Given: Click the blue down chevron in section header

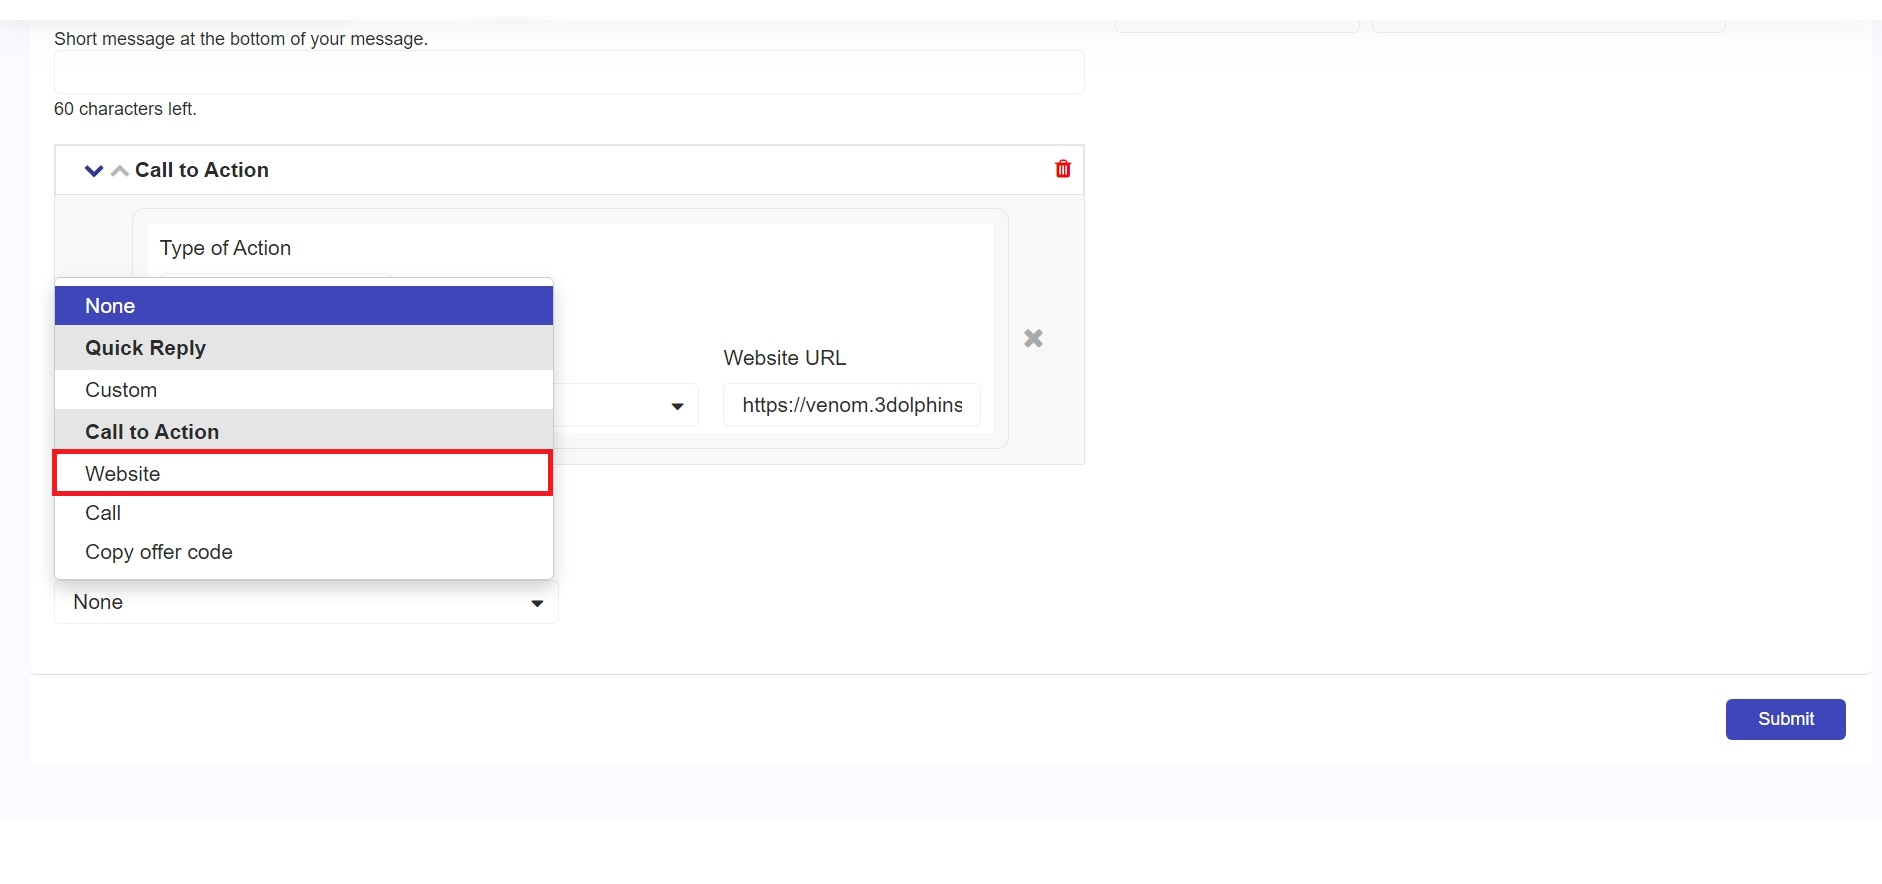Looking at the screenshot, I should tap(94, 171).
